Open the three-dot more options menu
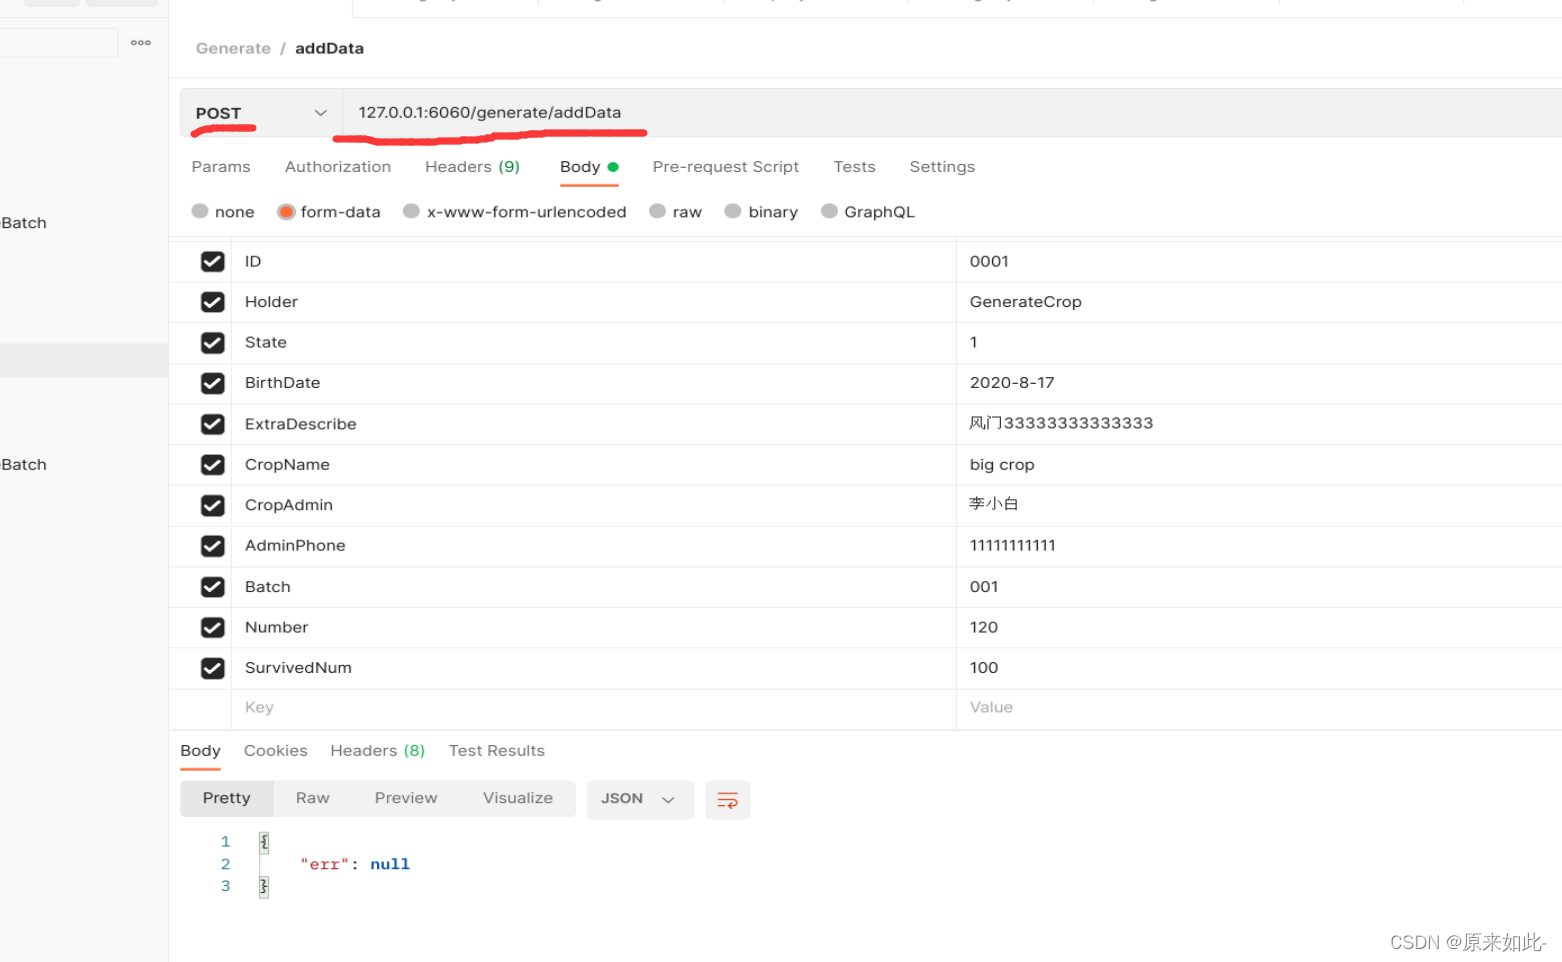 tap(141, 43)
